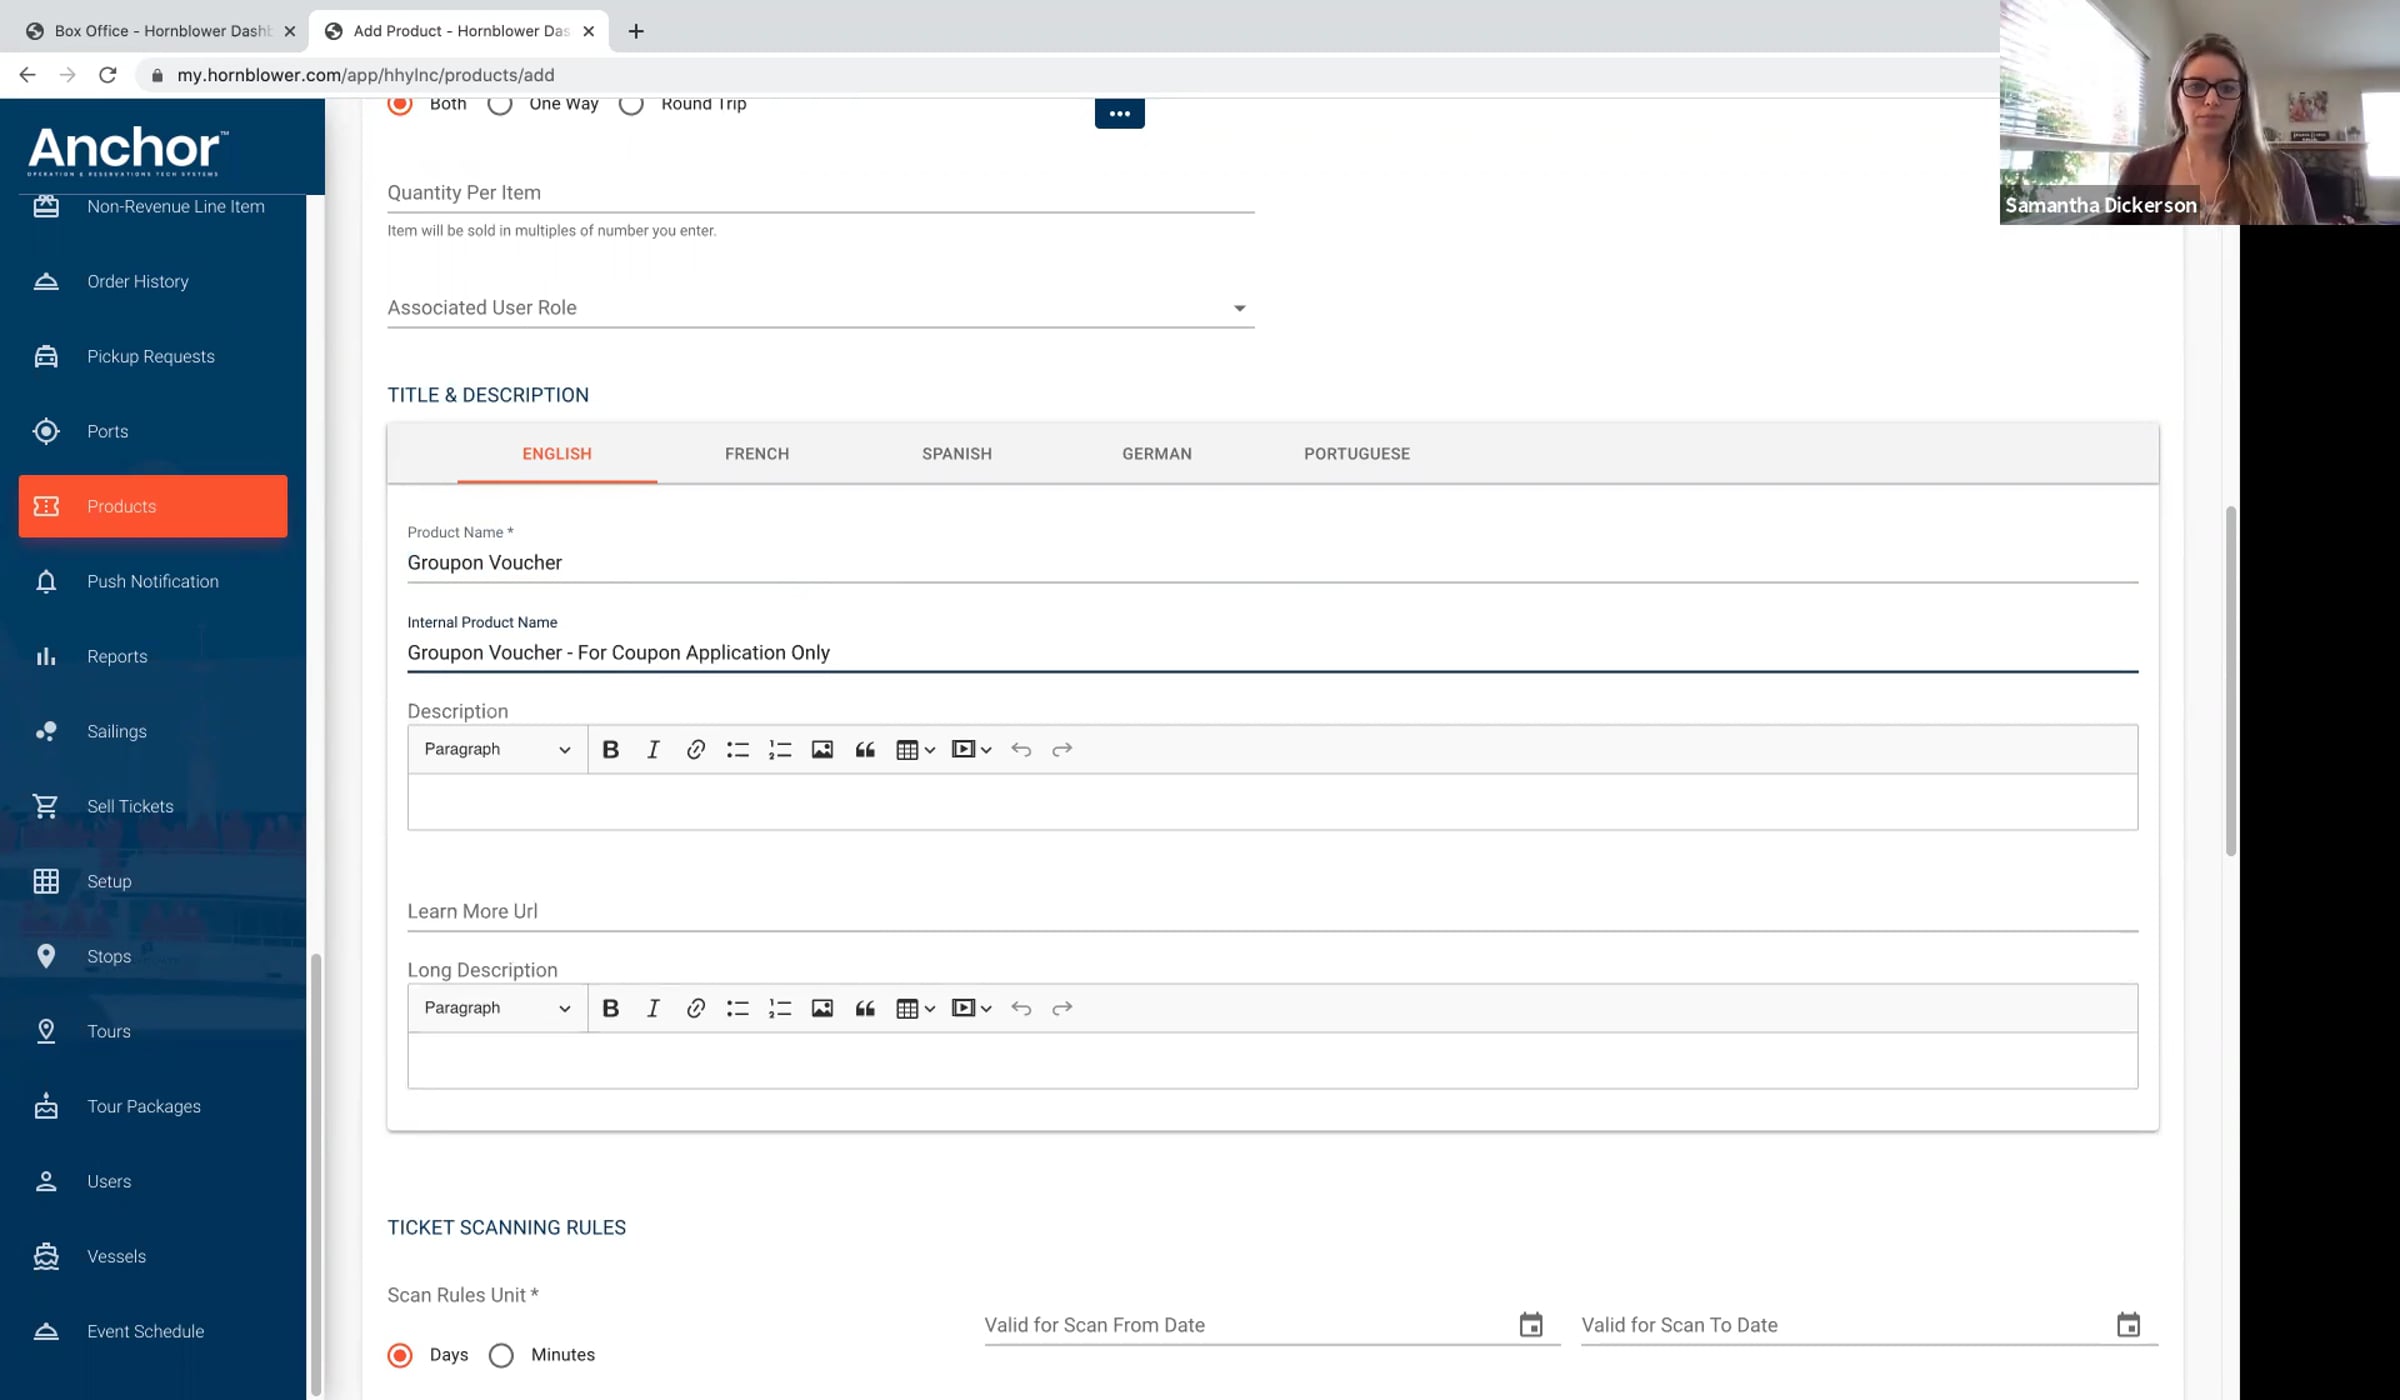
Task: Open Paragraph style dropdown in Description editor
Action: tap(497, 749)
